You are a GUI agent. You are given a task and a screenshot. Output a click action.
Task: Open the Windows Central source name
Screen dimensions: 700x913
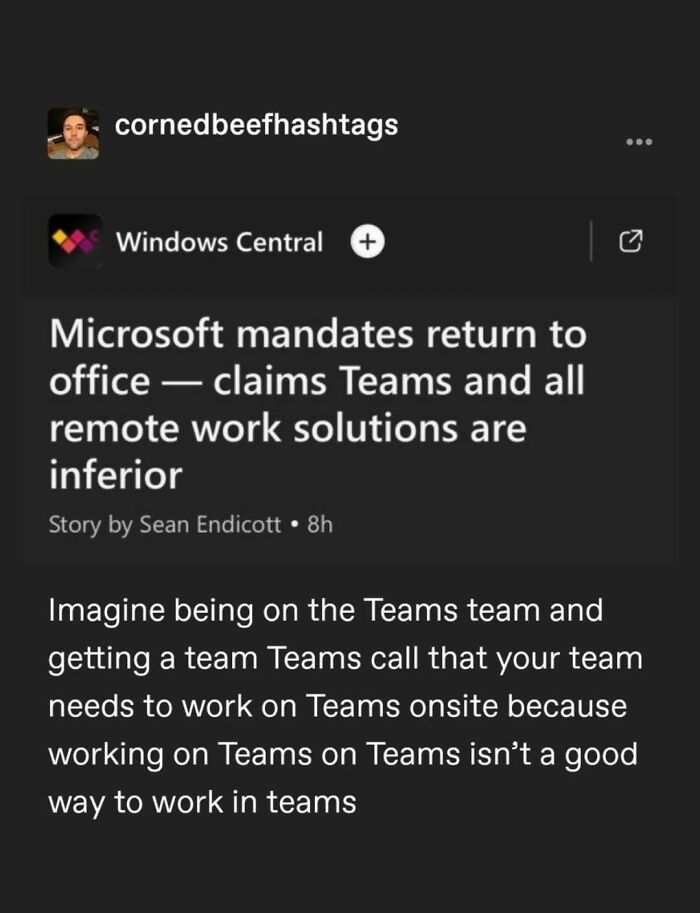[219, 242]
